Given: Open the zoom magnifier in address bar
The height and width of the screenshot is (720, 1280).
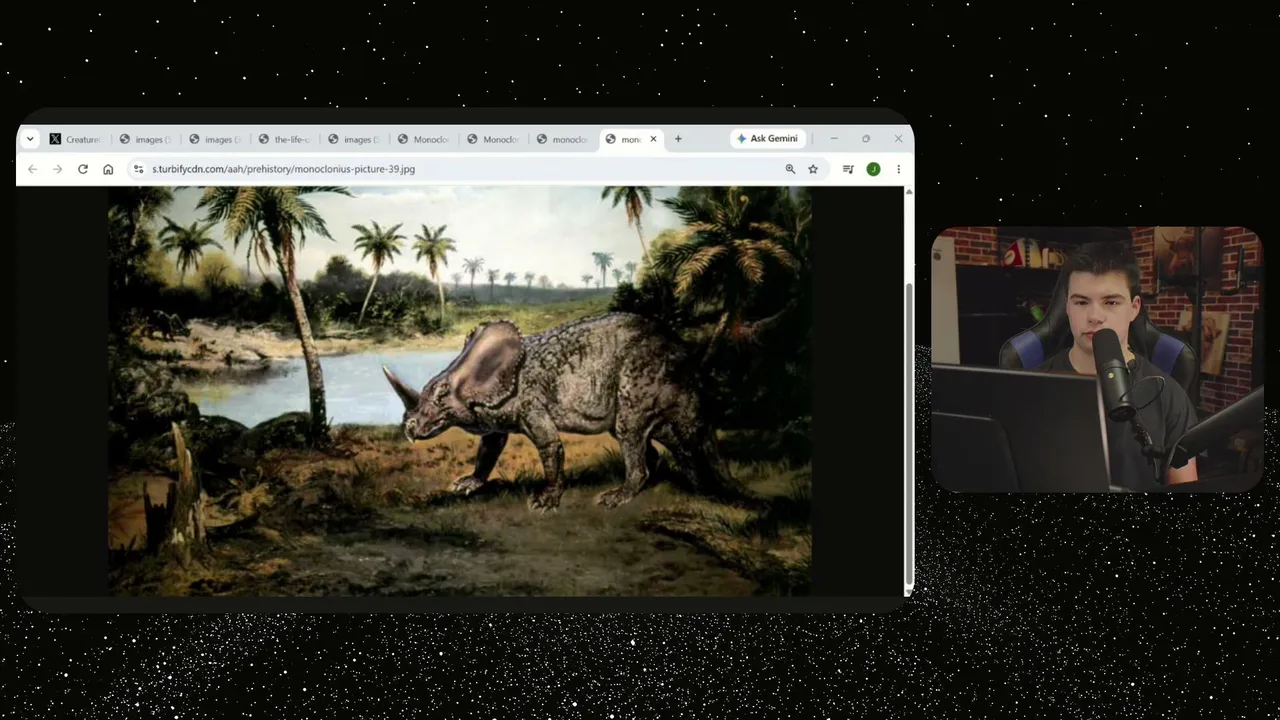Looking at the screenshot, I should point(790,169).
